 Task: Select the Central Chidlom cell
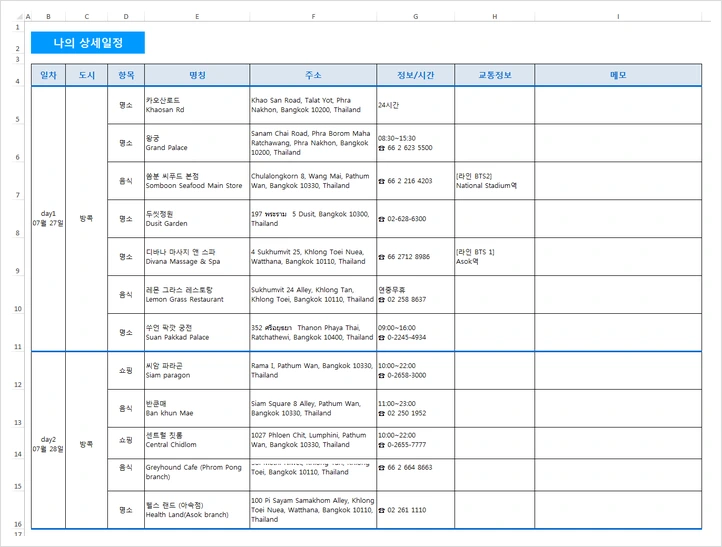tap(197, 443)
